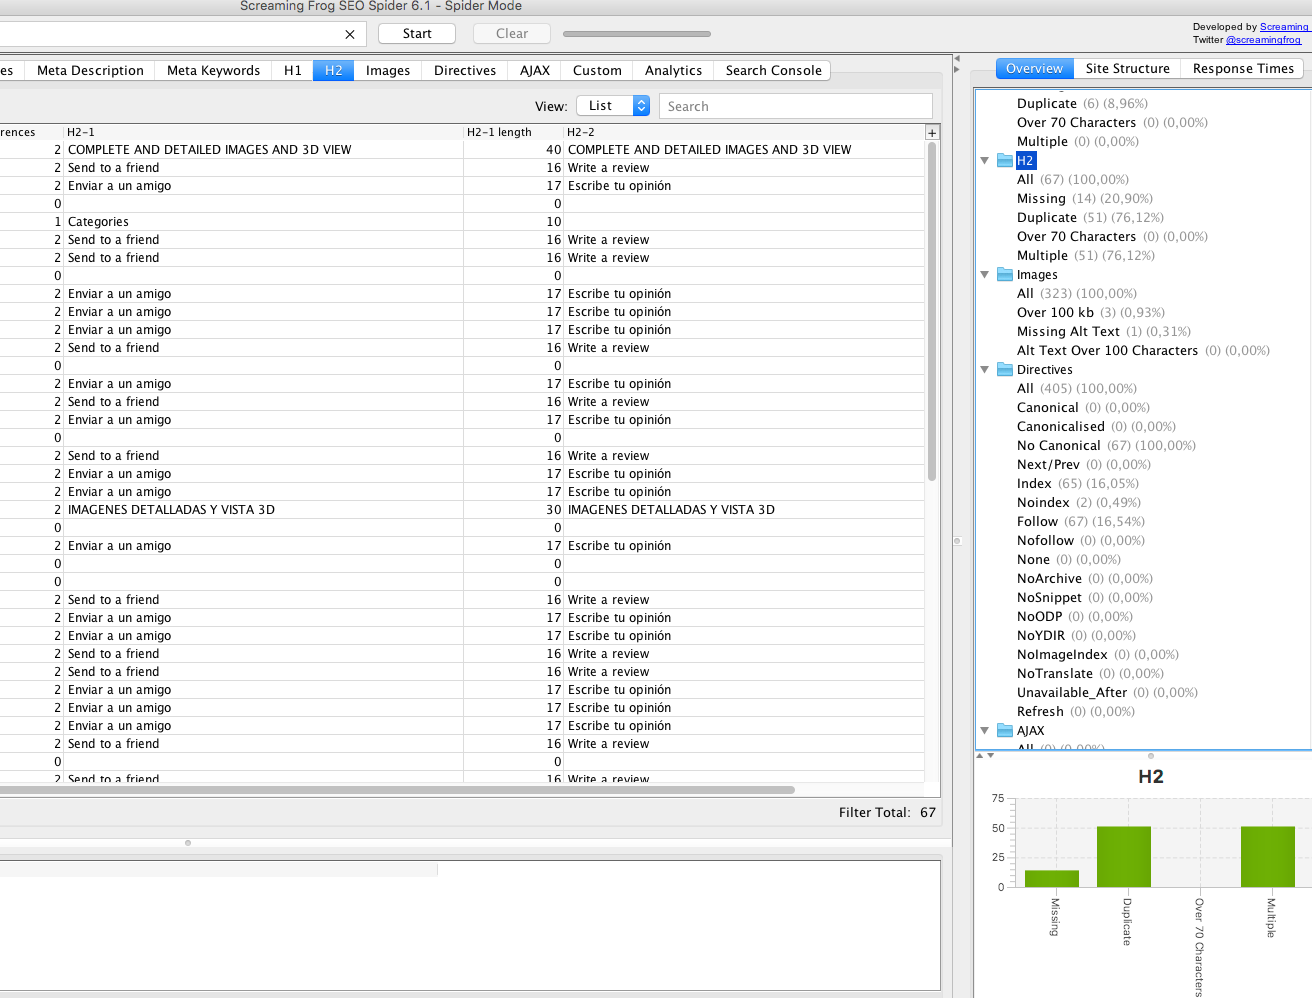The width and height of the screenshot is (1312, 998).
Task: Open the Meta Description tab
Action: coord(90,71)
